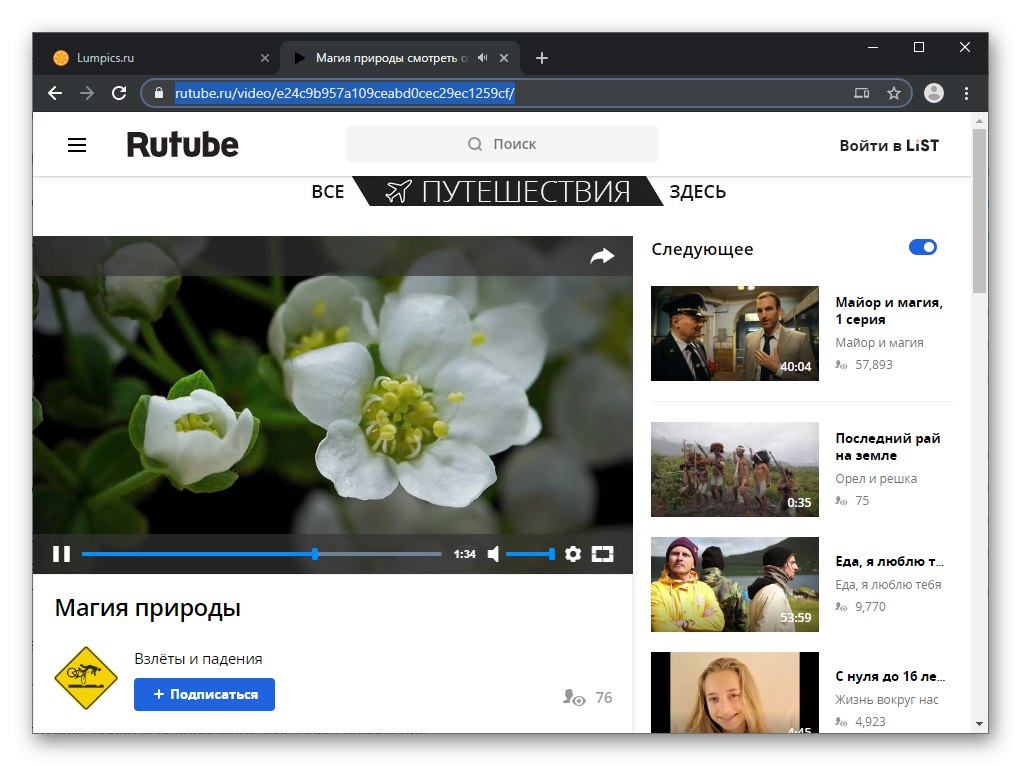Open a new browser tab

(x=542, y=58)
